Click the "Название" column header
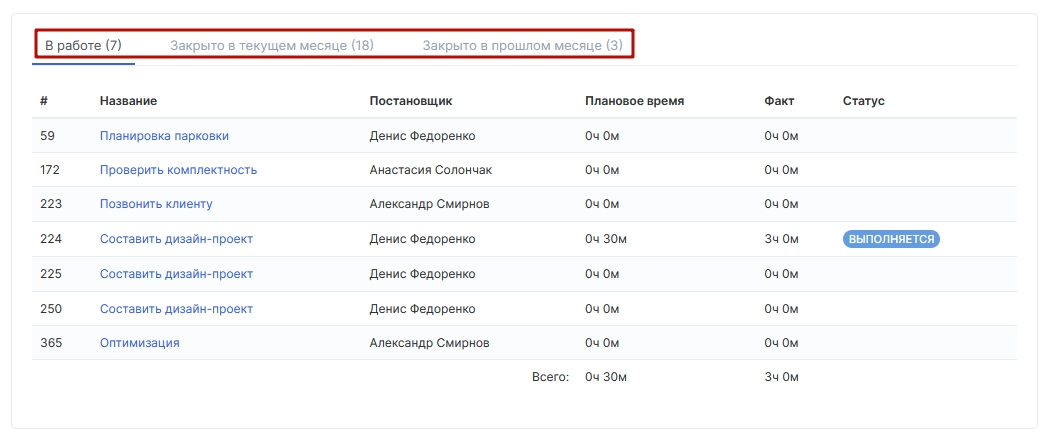Image resolution: width=1047 pixels, height=438 pixels. (128, 101)
